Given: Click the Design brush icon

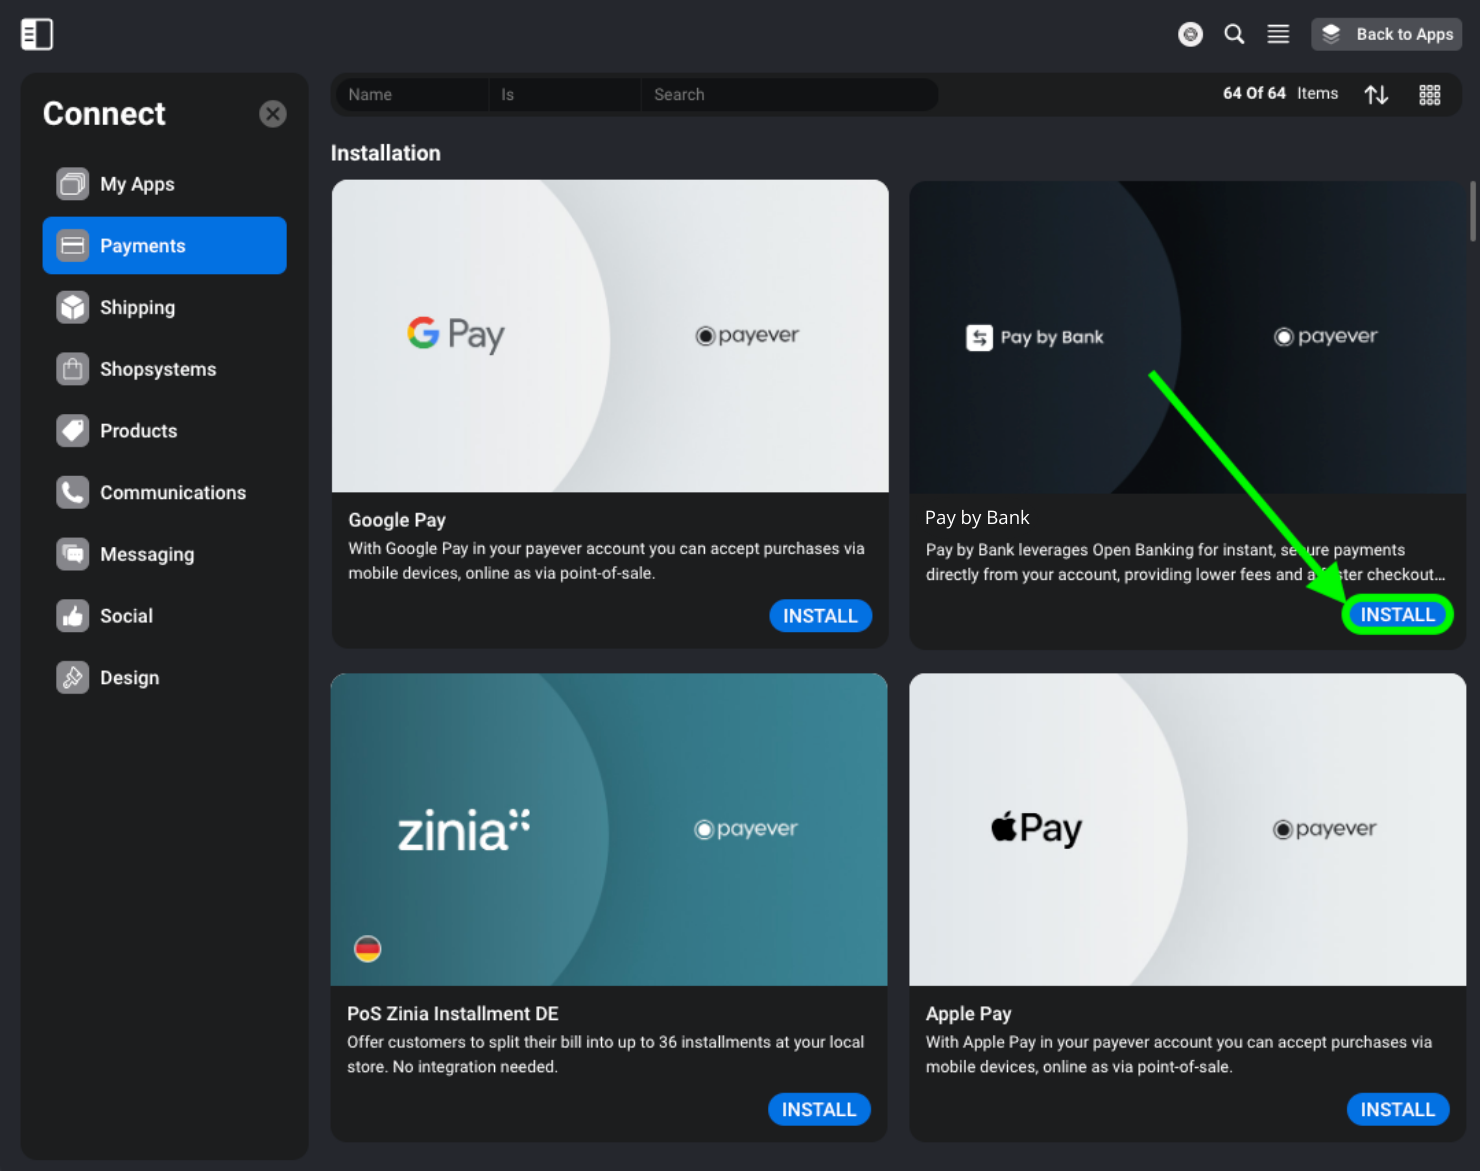Looking at the screenshot, I should [73, 678].
